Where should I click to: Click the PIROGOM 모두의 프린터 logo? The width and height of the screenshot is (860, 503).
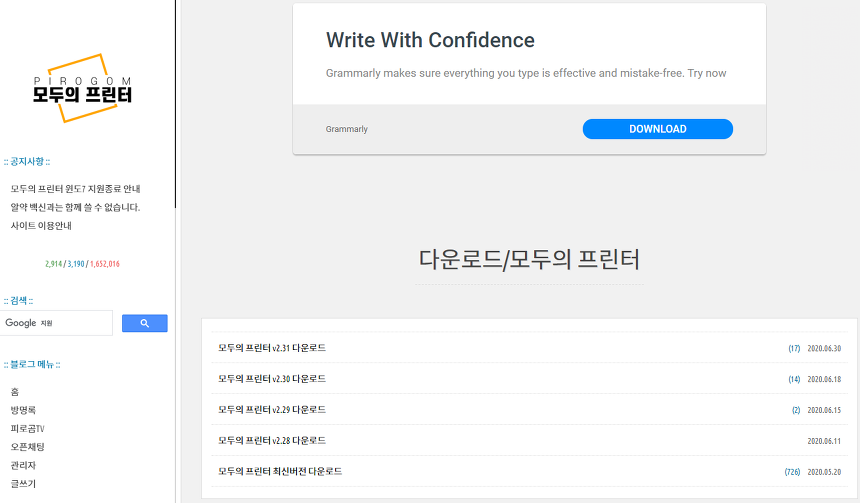[82, 89]
